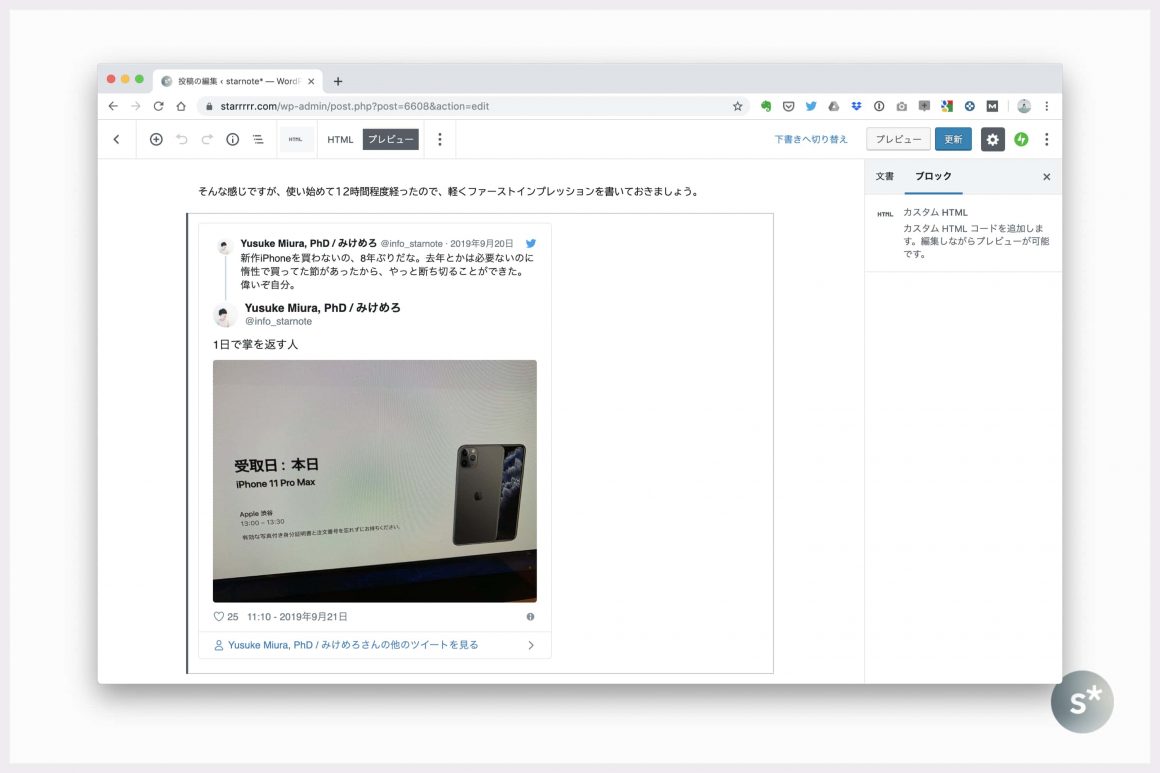Click the HTML block type icon
This screenshot has height=773, width=1160.
click(x=295, y=140)
